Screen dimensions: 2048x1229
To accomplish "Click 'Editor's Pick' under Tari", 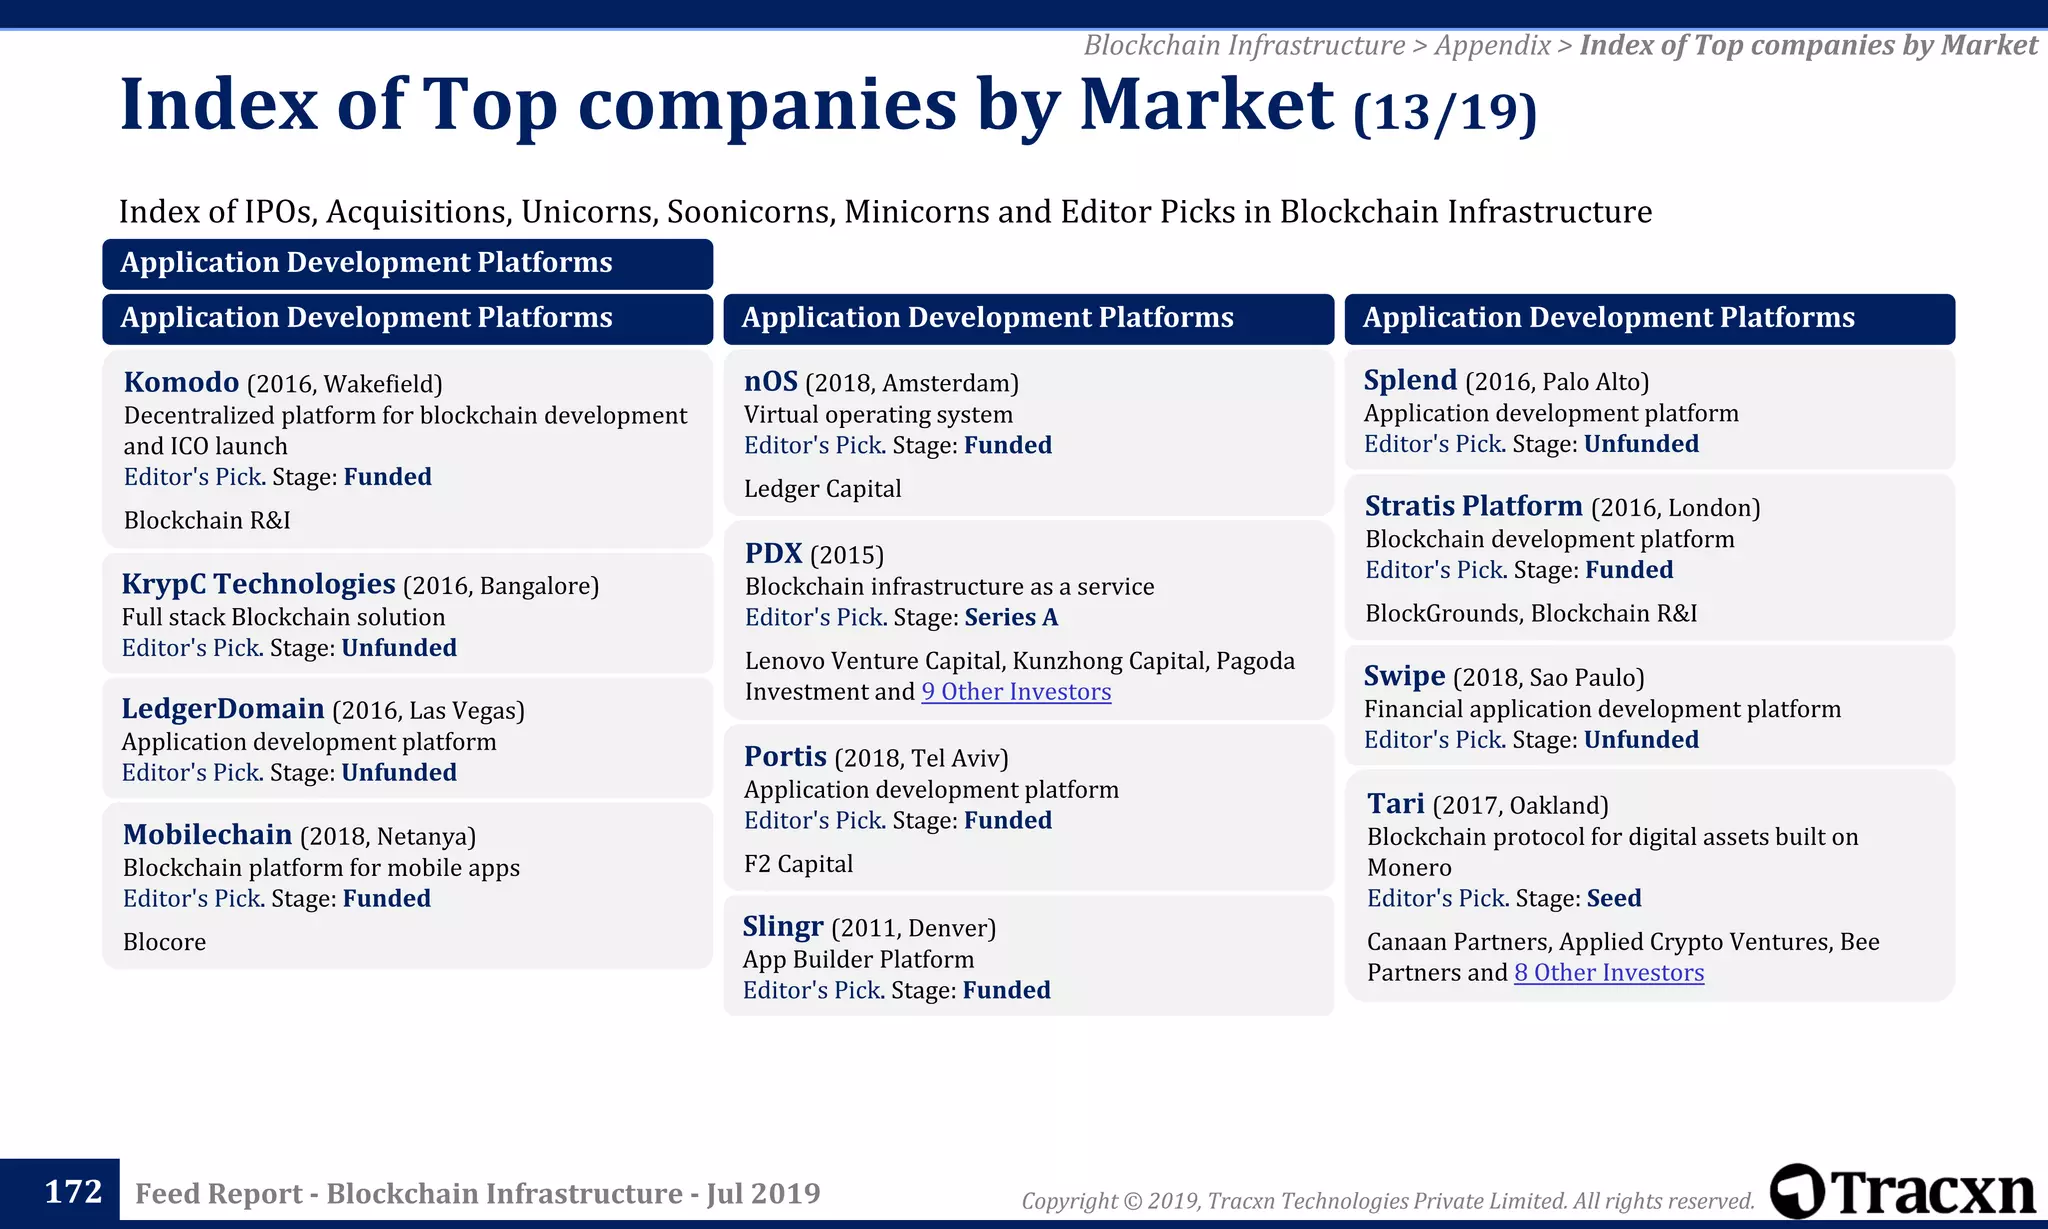I will point(1438,897).
